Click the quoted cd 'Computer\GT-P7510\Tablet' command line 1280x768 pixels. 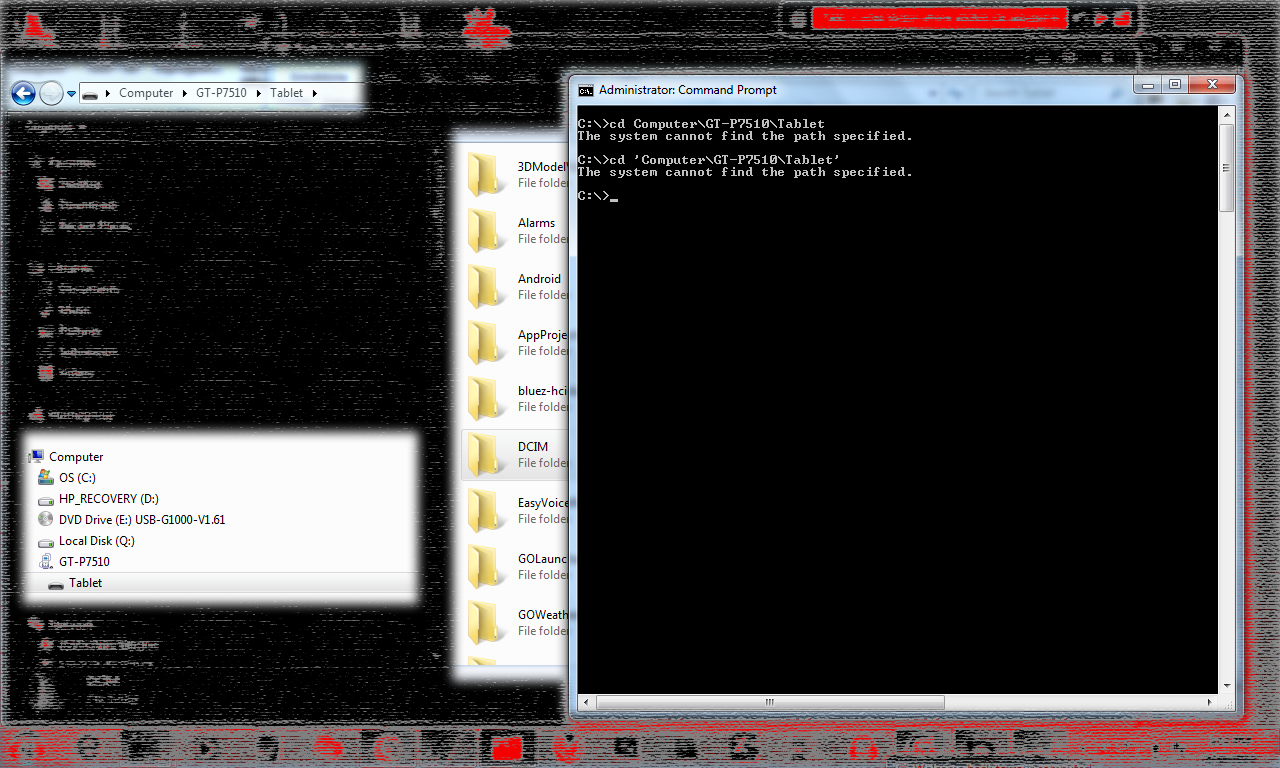tap(710, 160)
